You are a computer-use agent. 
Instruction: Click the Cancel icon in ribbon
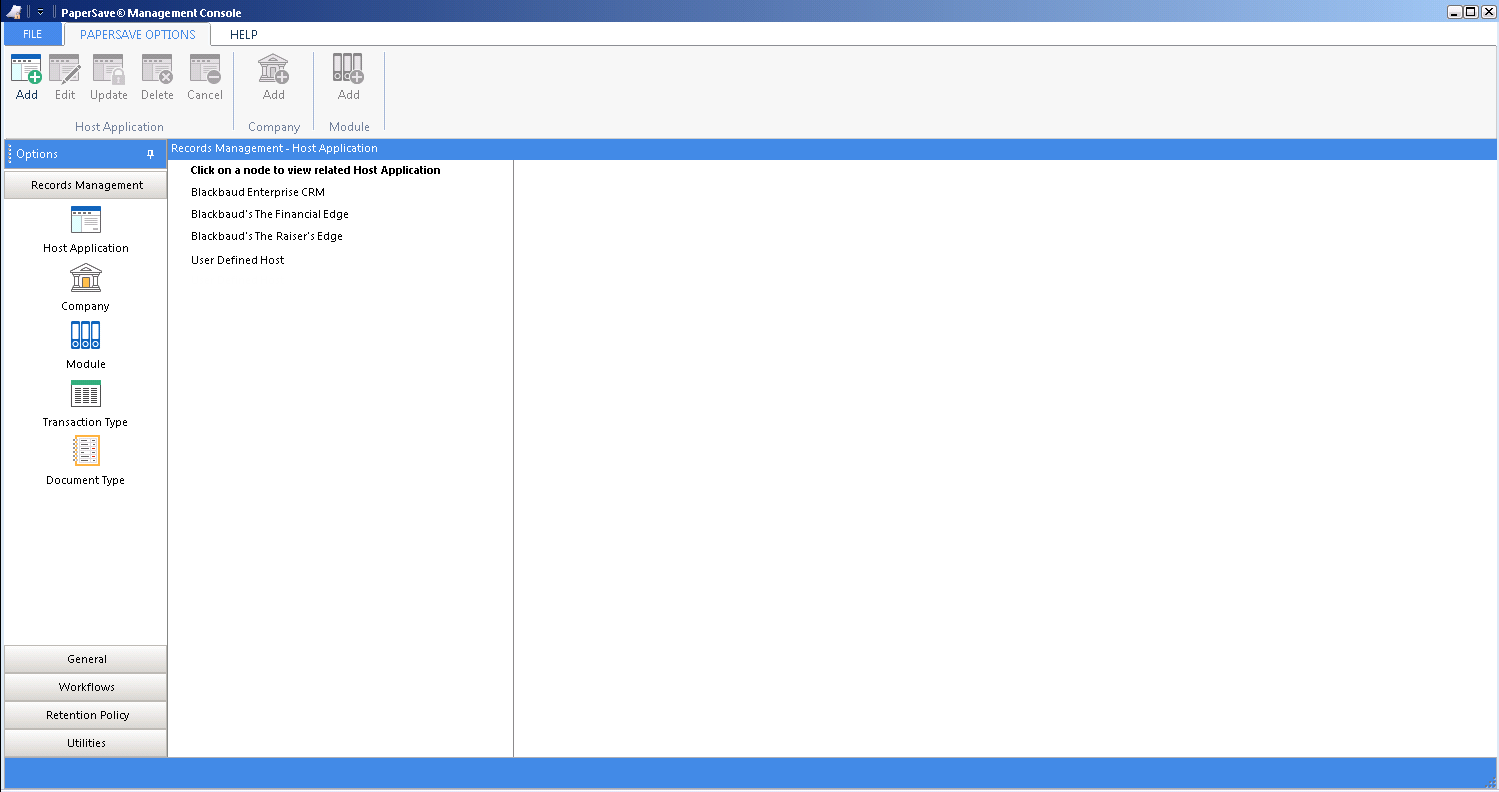click(205, 70)
